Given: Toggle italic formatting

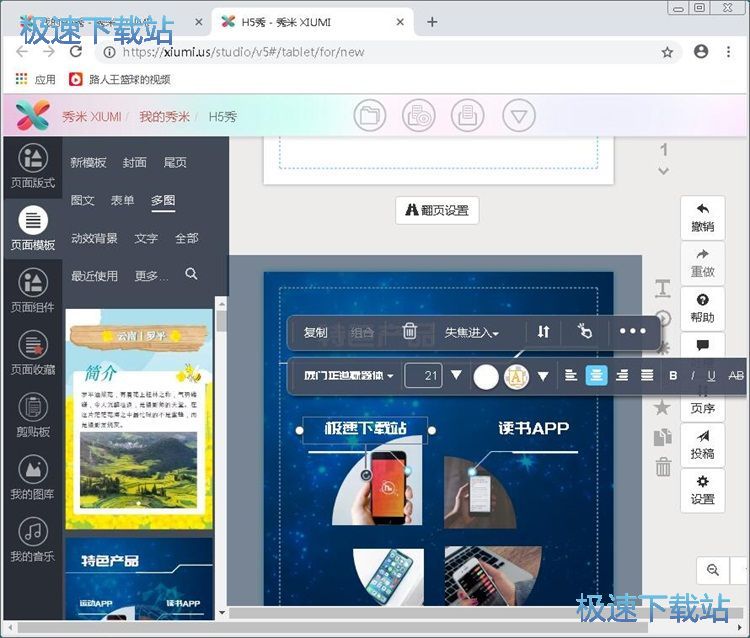Looking at the screenshot, I should point(693,376).
